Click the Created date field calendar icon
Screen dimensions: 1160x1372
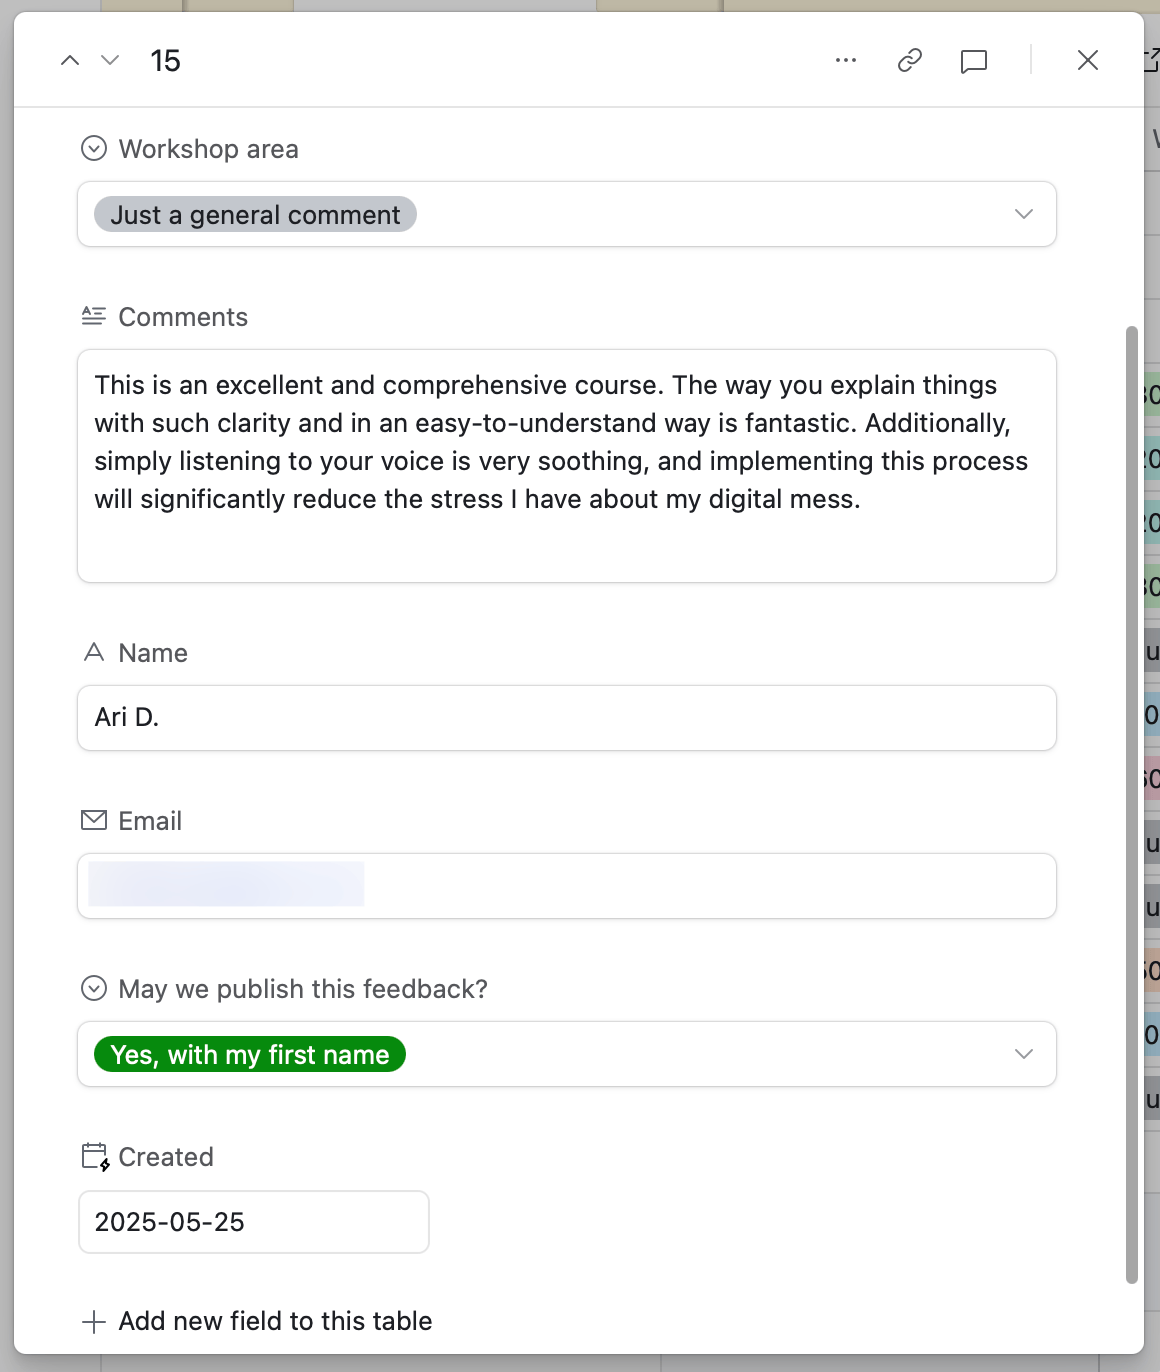tap(95, 1157)
